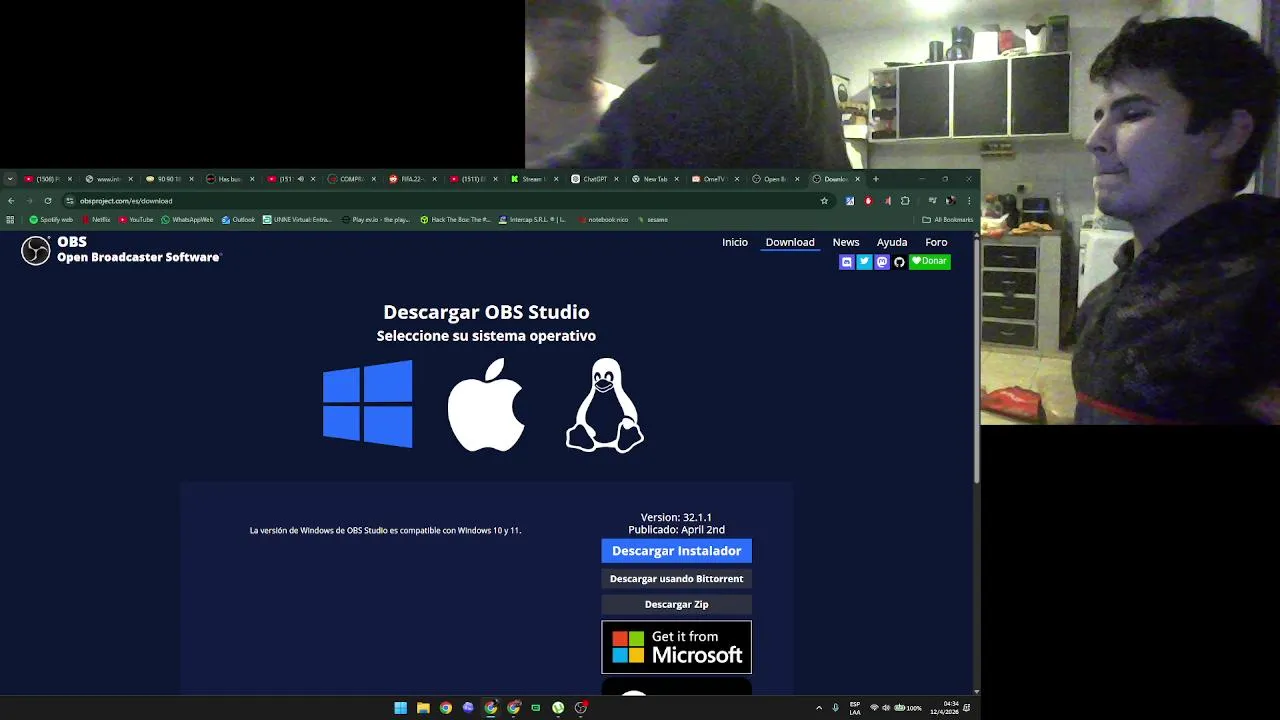
Task: Open the Netflix bookmark
Action: (x=95, y=220)
